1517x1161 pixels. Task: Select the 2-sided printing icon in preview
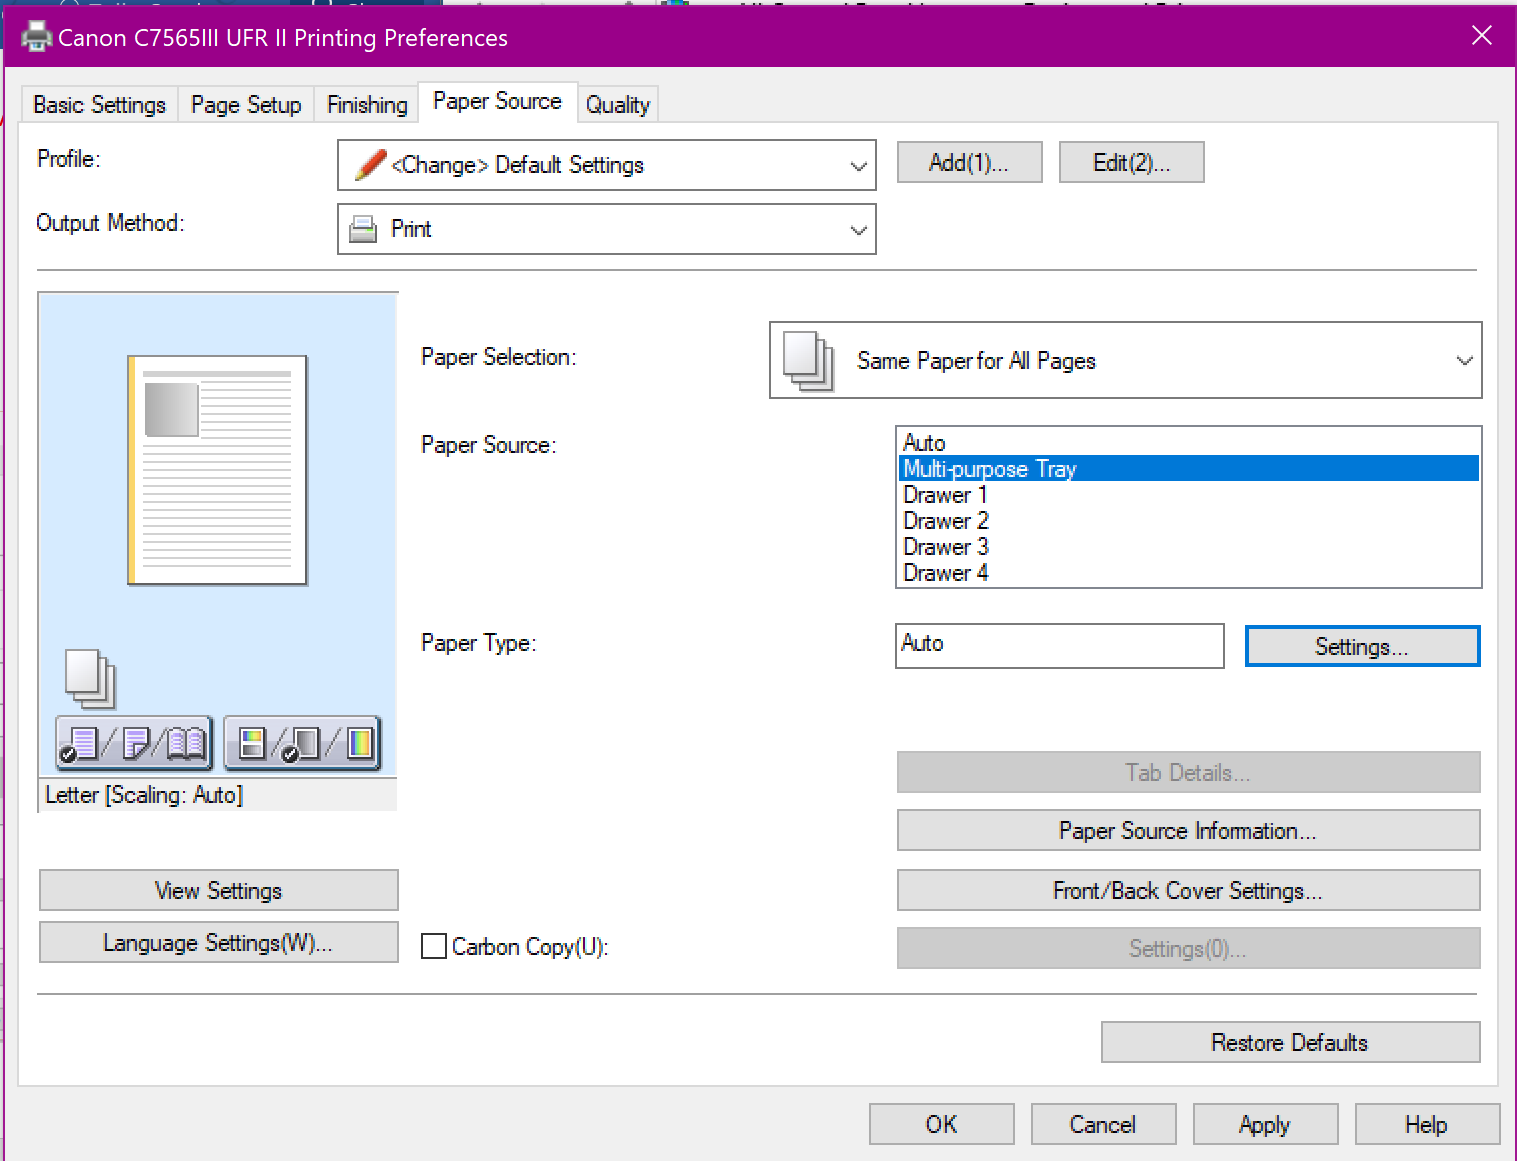[x=135, y=743]
